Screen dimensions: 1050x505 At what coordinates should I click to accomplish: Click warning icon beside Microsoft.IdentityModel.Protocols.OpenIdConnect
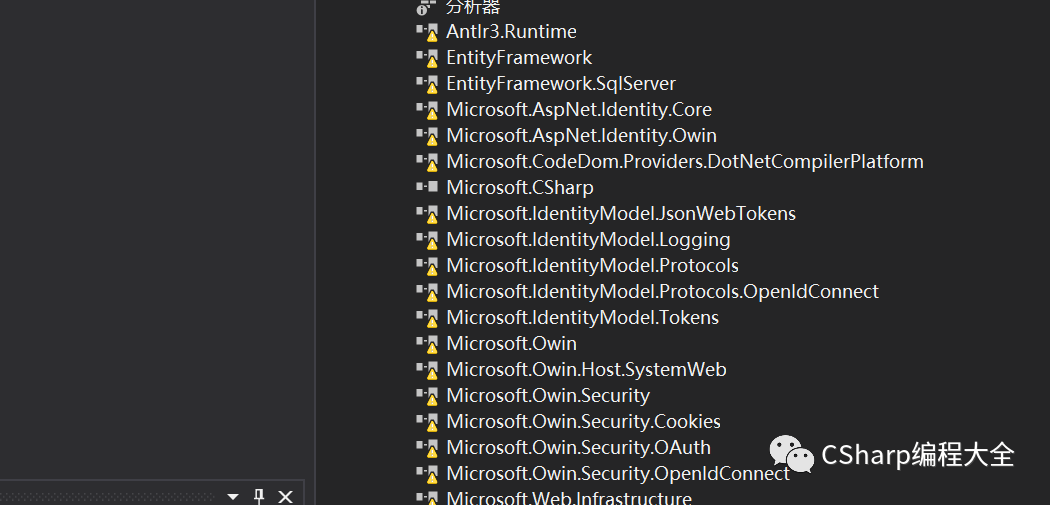pyautogui.click(x=427, y=293)
